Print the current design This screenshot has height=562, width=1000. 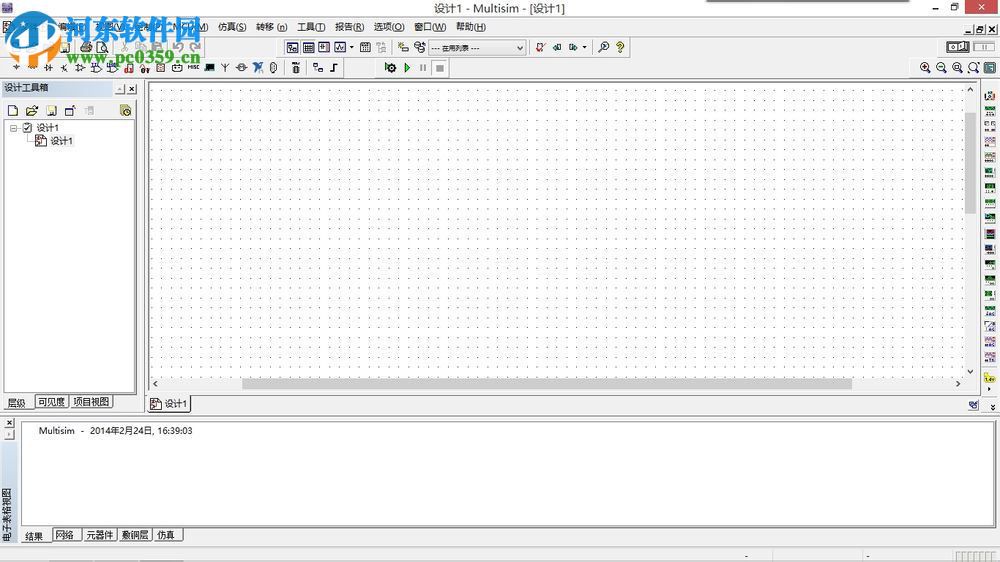pos(86,47)
